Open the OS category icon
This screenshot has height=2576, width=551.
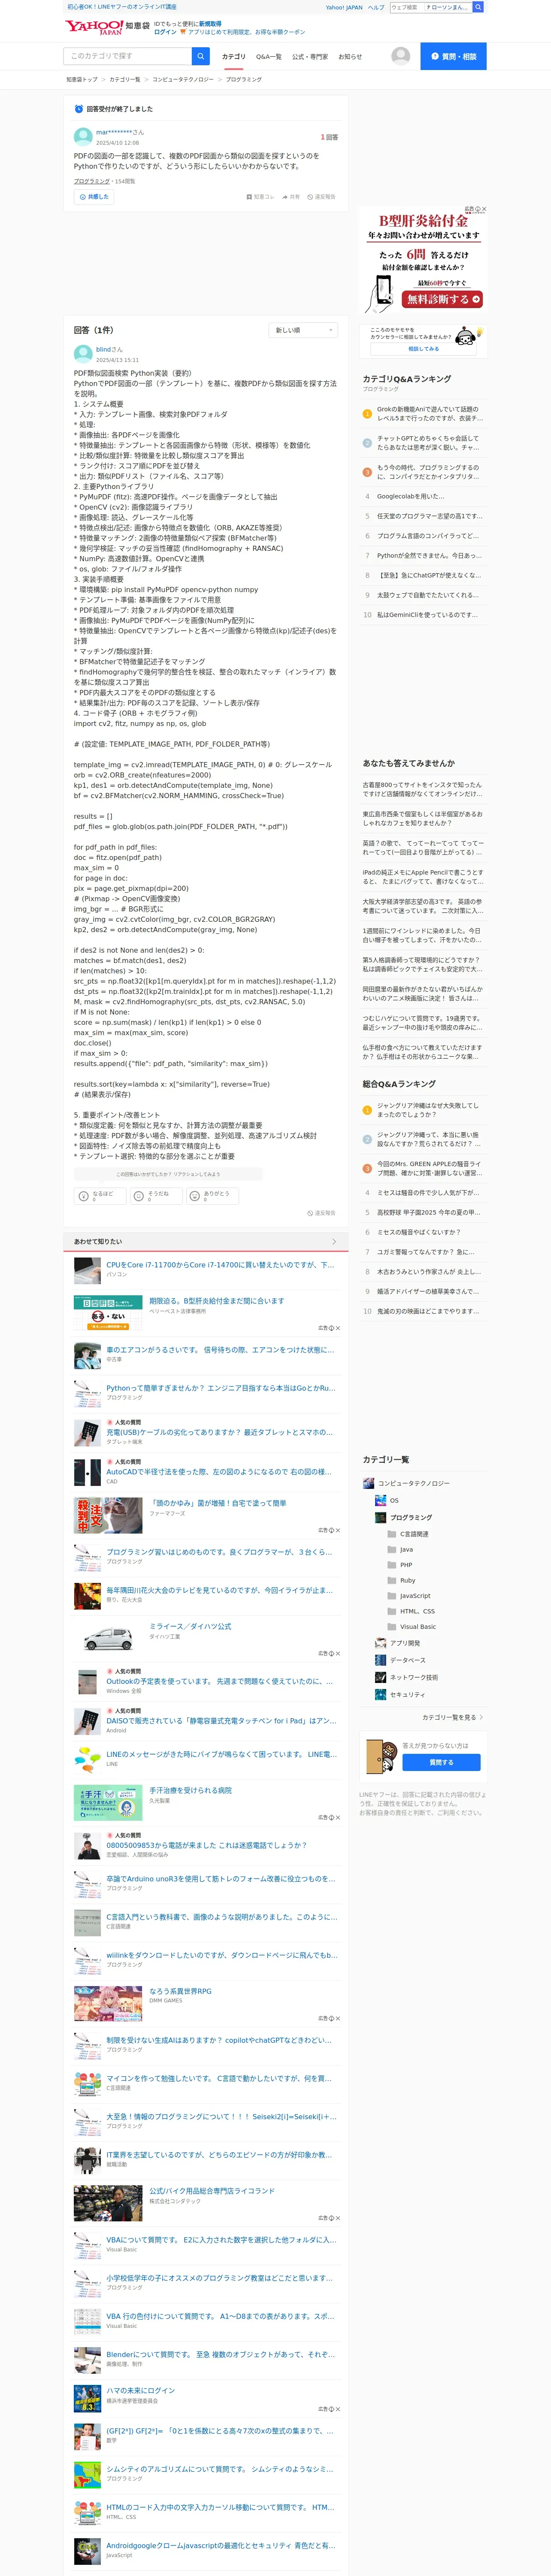click(x=380, y=1500)
